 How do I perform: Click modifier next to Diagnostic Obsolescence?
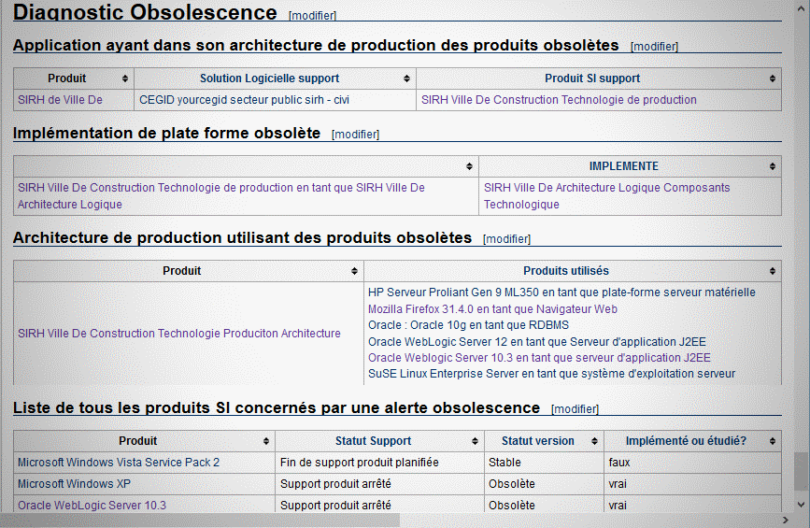(312, 15)
